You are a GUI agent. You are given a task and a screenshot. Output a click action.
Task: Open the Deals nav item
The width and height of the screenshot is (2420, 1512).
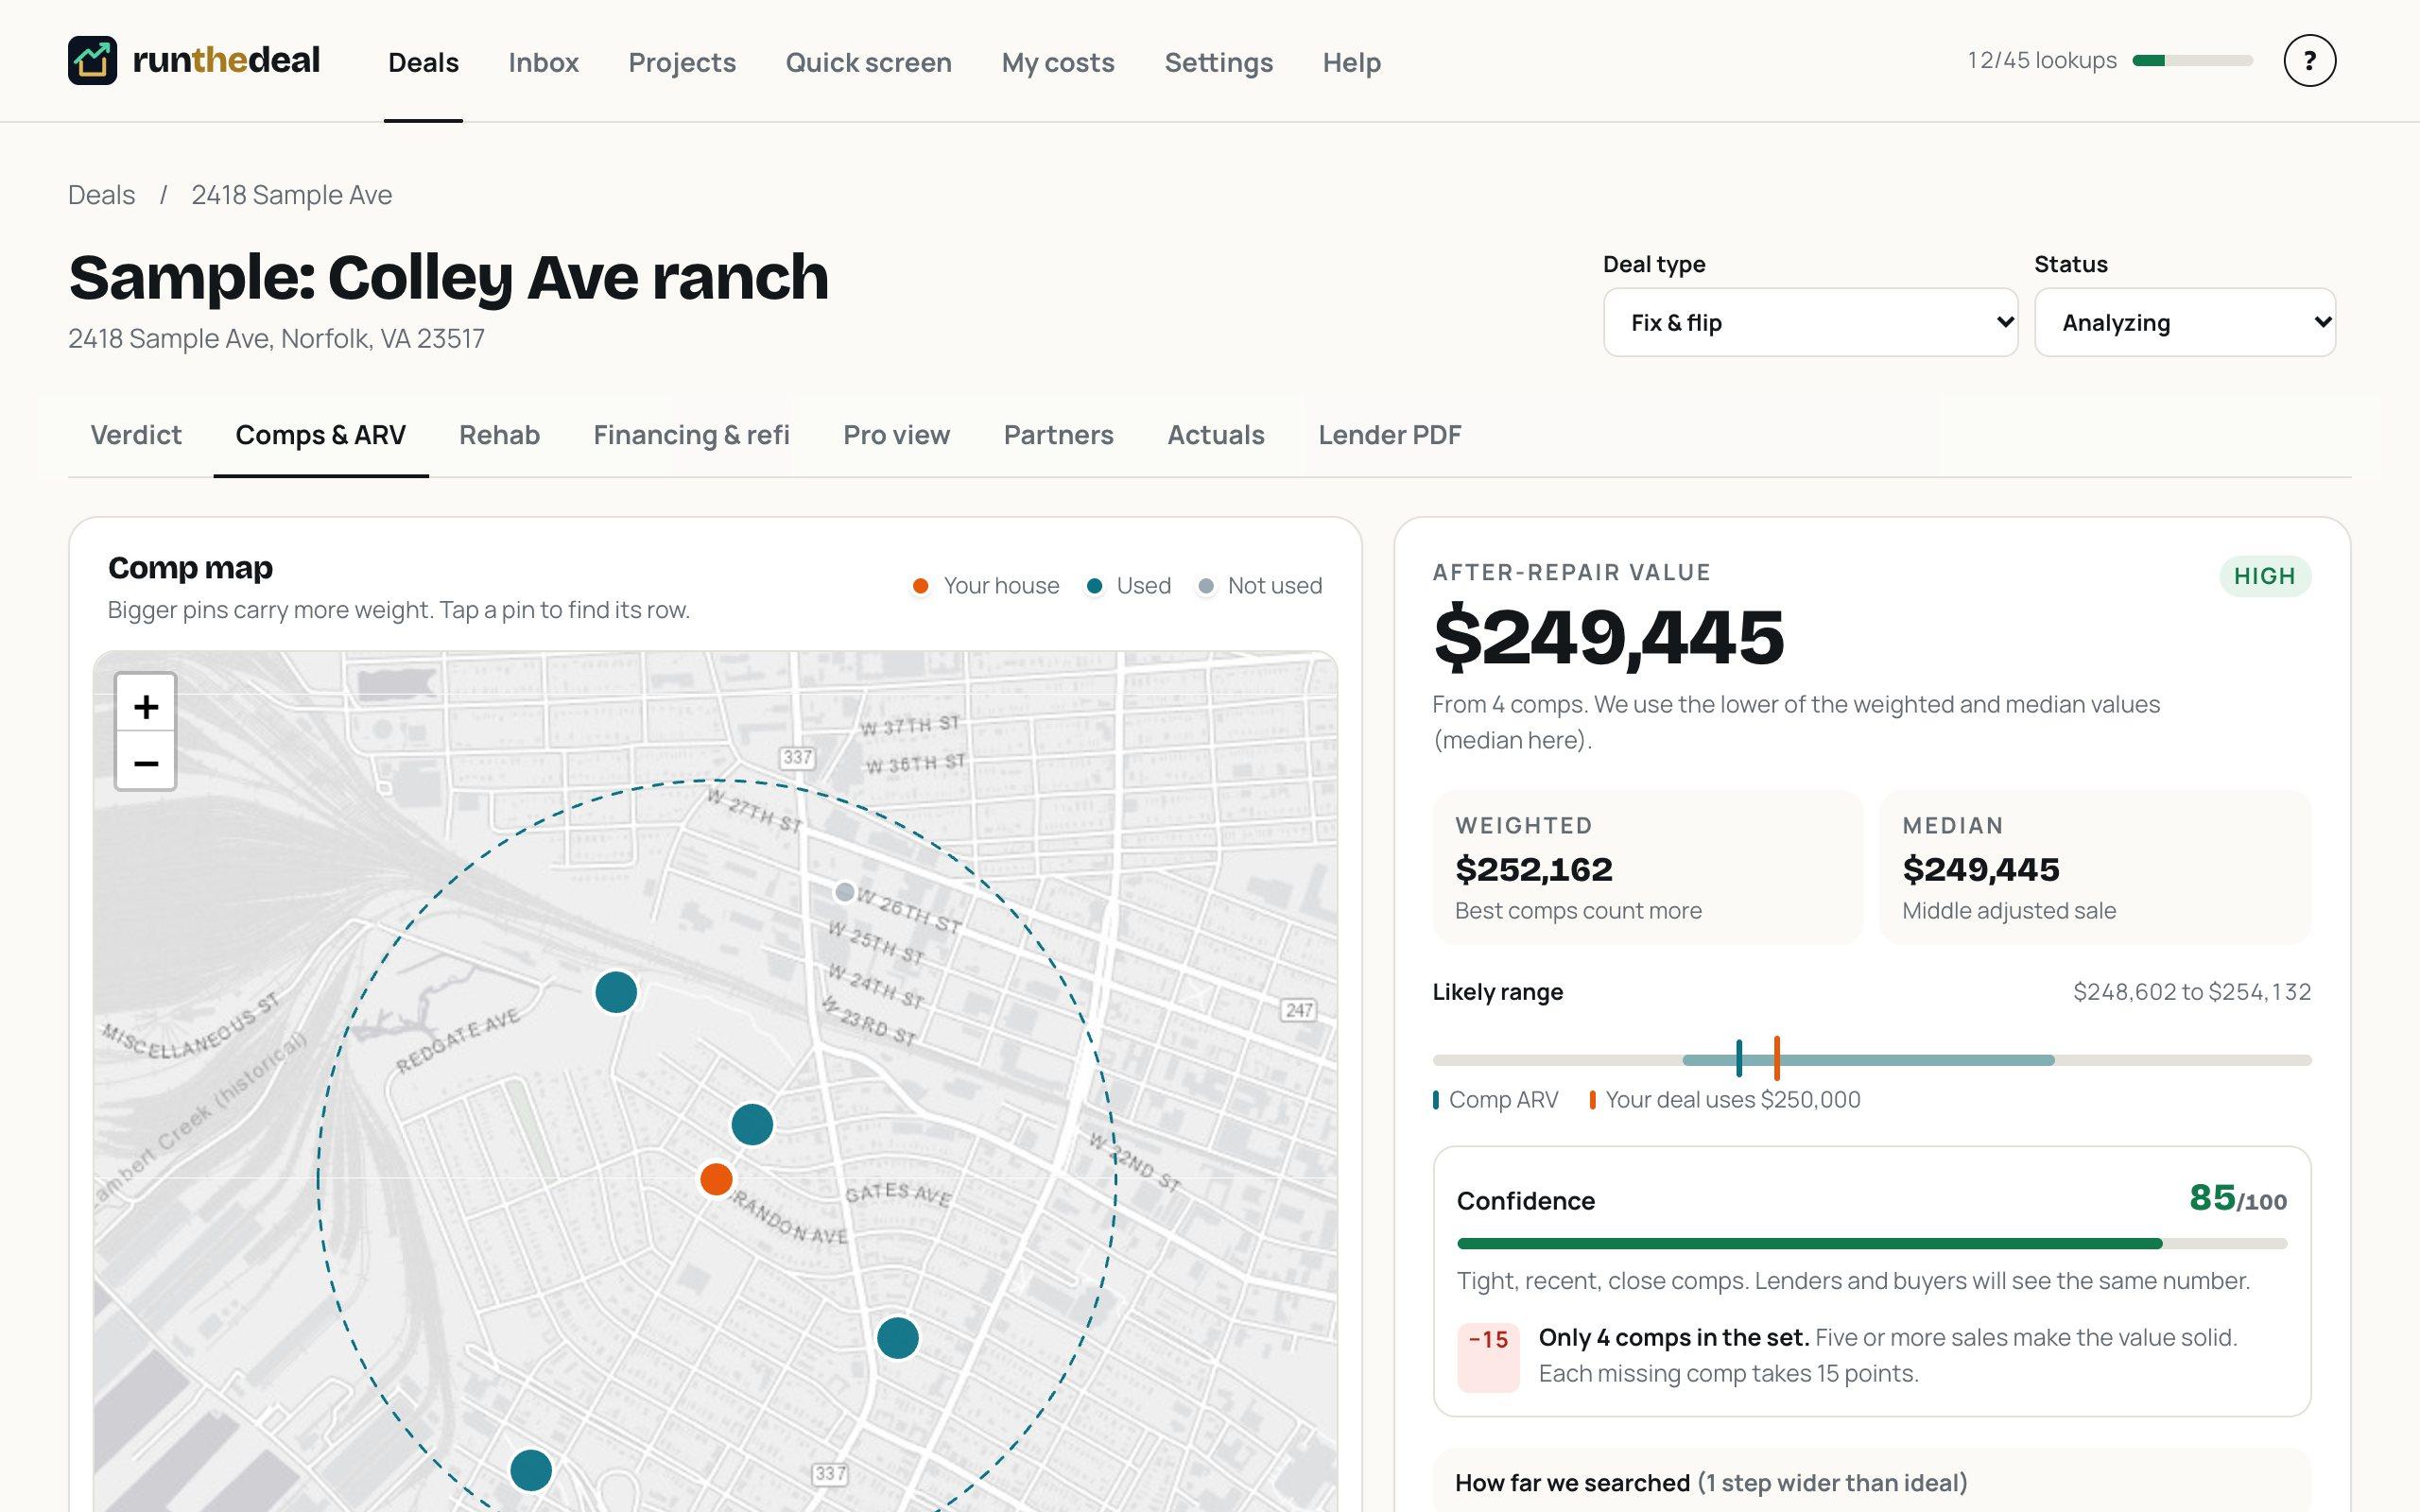pos(423,62)
